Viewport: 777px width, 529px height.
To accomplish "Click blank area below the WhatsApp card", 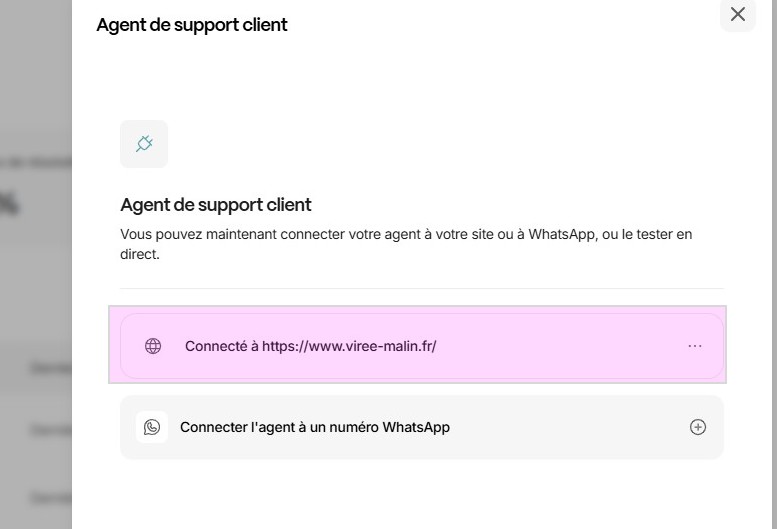I will click(421, 495).
